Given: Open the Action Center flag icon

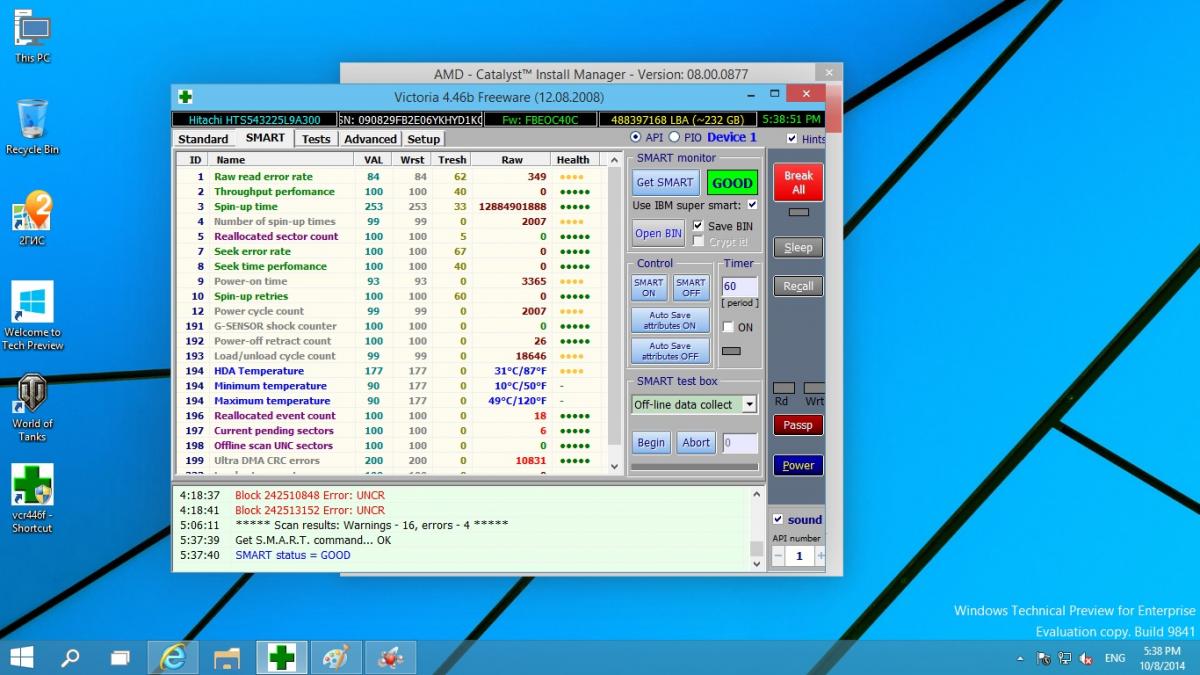Looking at the screenshot, I should 1043,658.
